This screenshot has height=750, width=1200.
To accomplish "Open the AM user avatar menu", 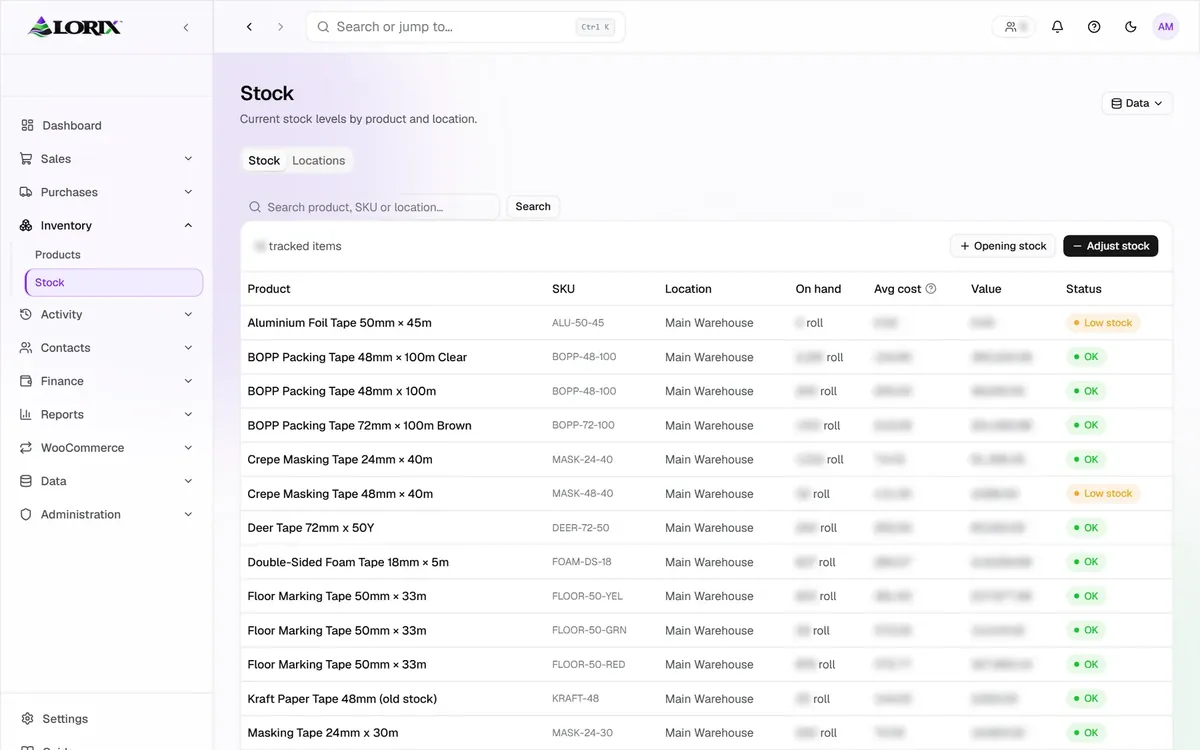I will click(x=1166, y=27).
